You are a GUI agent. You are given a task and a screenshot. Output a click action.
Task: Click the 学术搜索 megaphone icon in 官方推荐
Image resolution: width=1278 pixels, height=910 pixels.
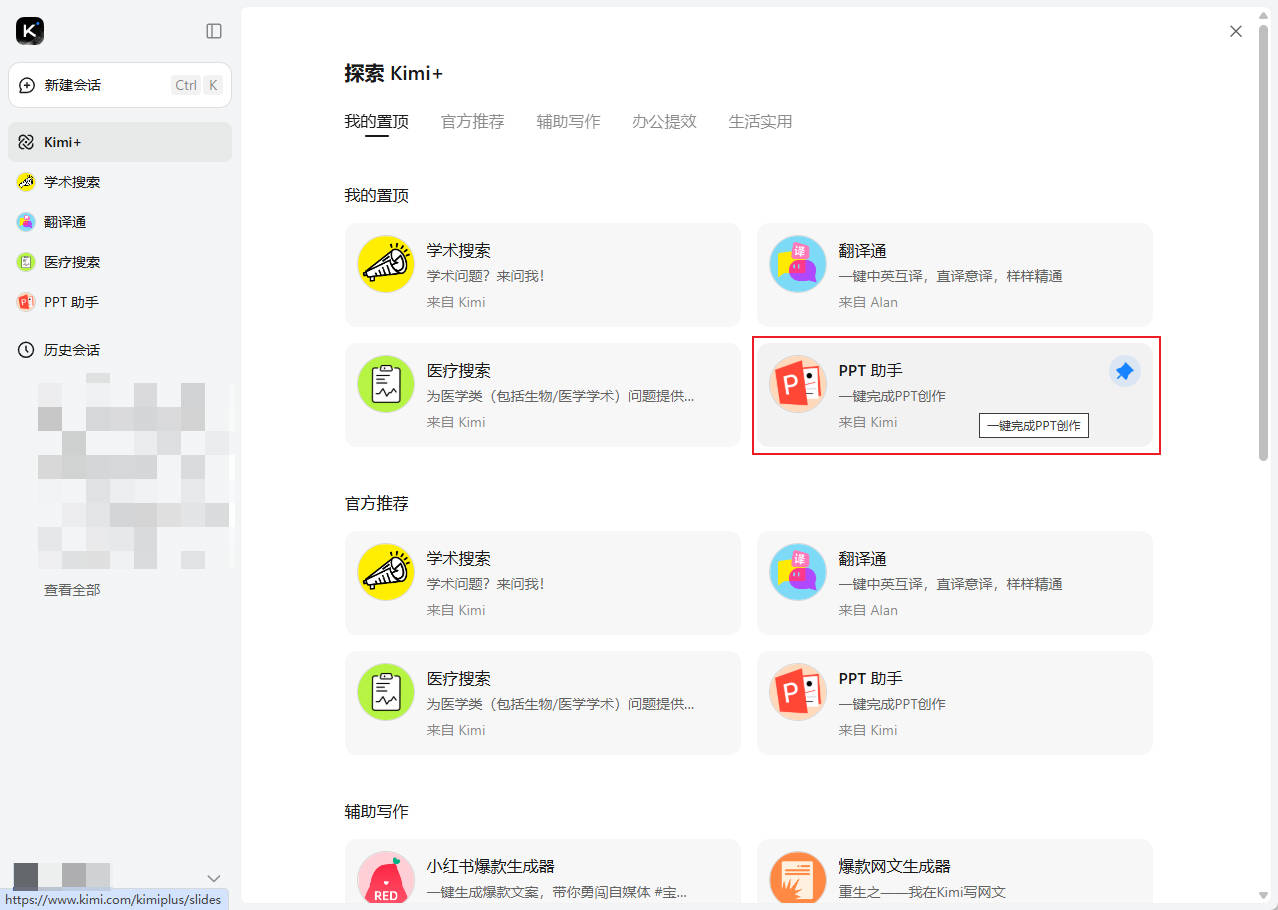tap(386, 572)
